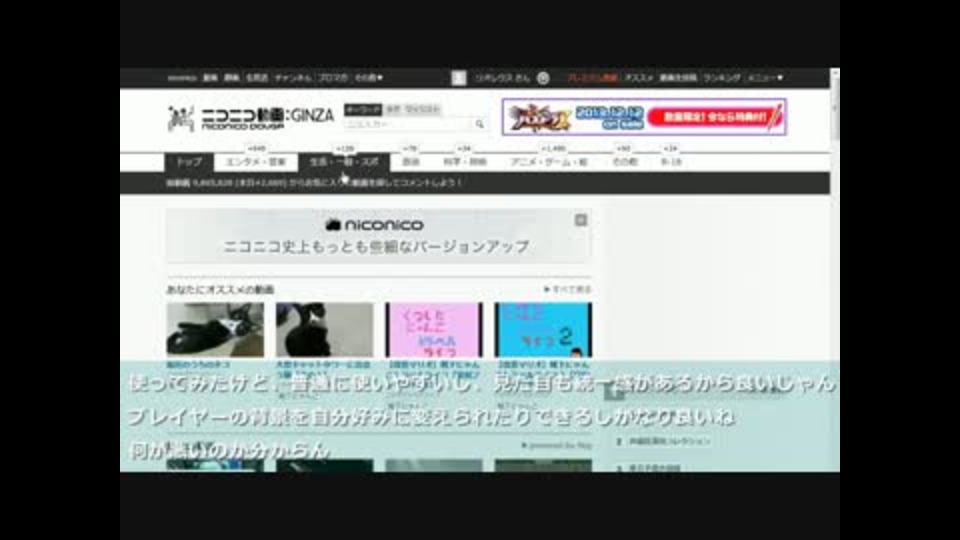Select the マイリスト search mode tab
960x540 pixels.
(x=422, y=110)
